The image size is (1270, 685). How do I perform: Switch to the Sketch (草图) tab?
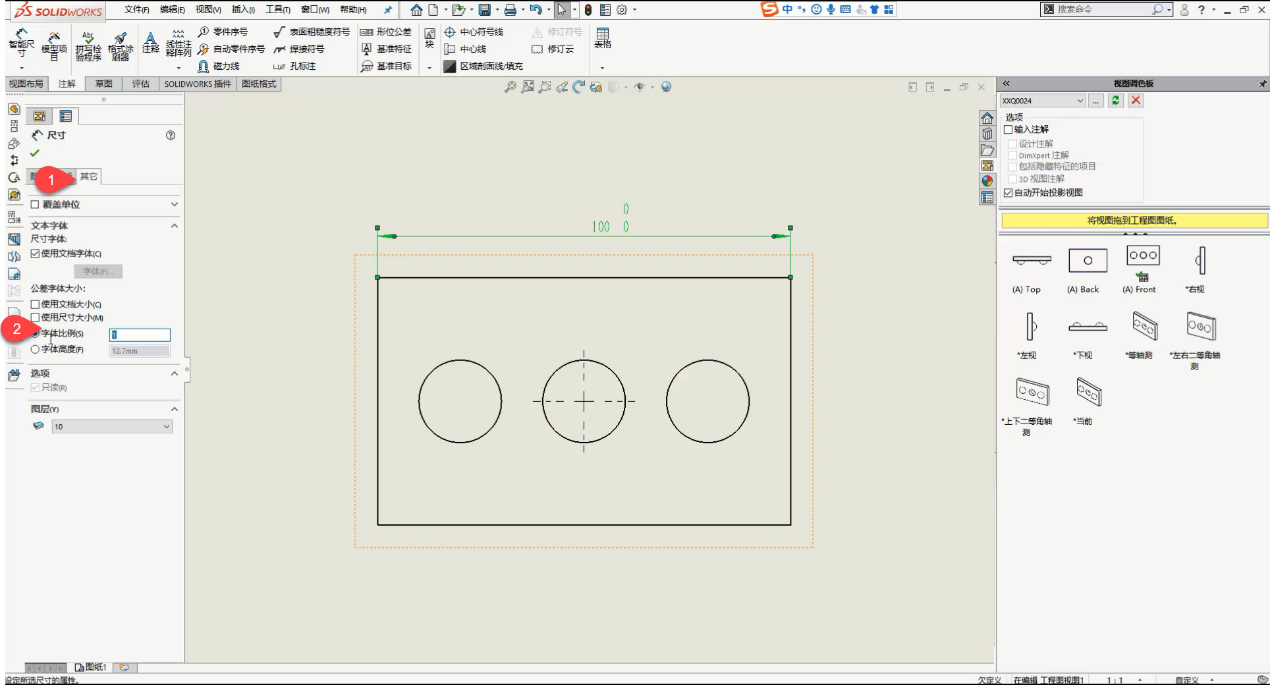click(x=104, y=84)
